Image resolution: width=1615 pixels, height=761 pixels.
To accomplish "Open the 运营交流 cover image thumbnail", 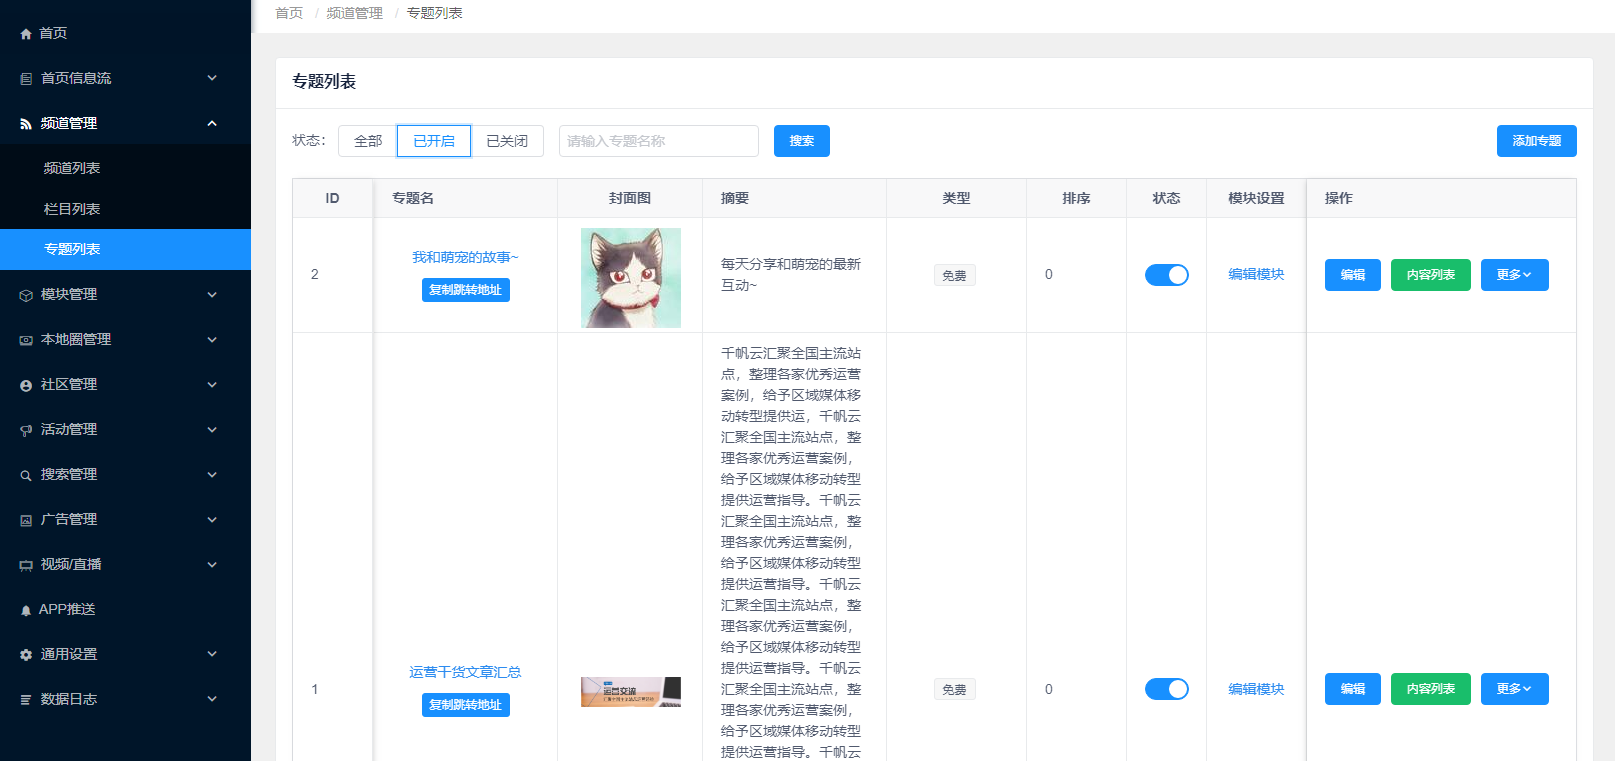I will 631,692.
